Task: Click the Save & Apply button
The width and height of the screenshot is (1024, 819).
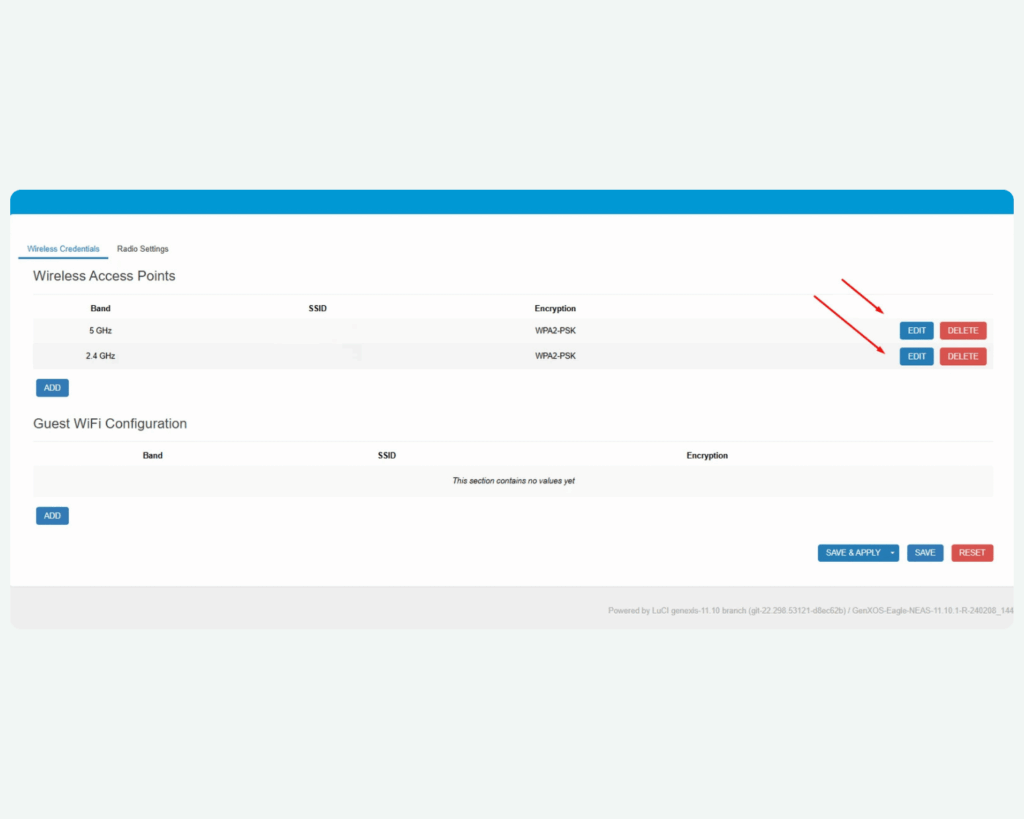Action: click(x=852, y=553)
